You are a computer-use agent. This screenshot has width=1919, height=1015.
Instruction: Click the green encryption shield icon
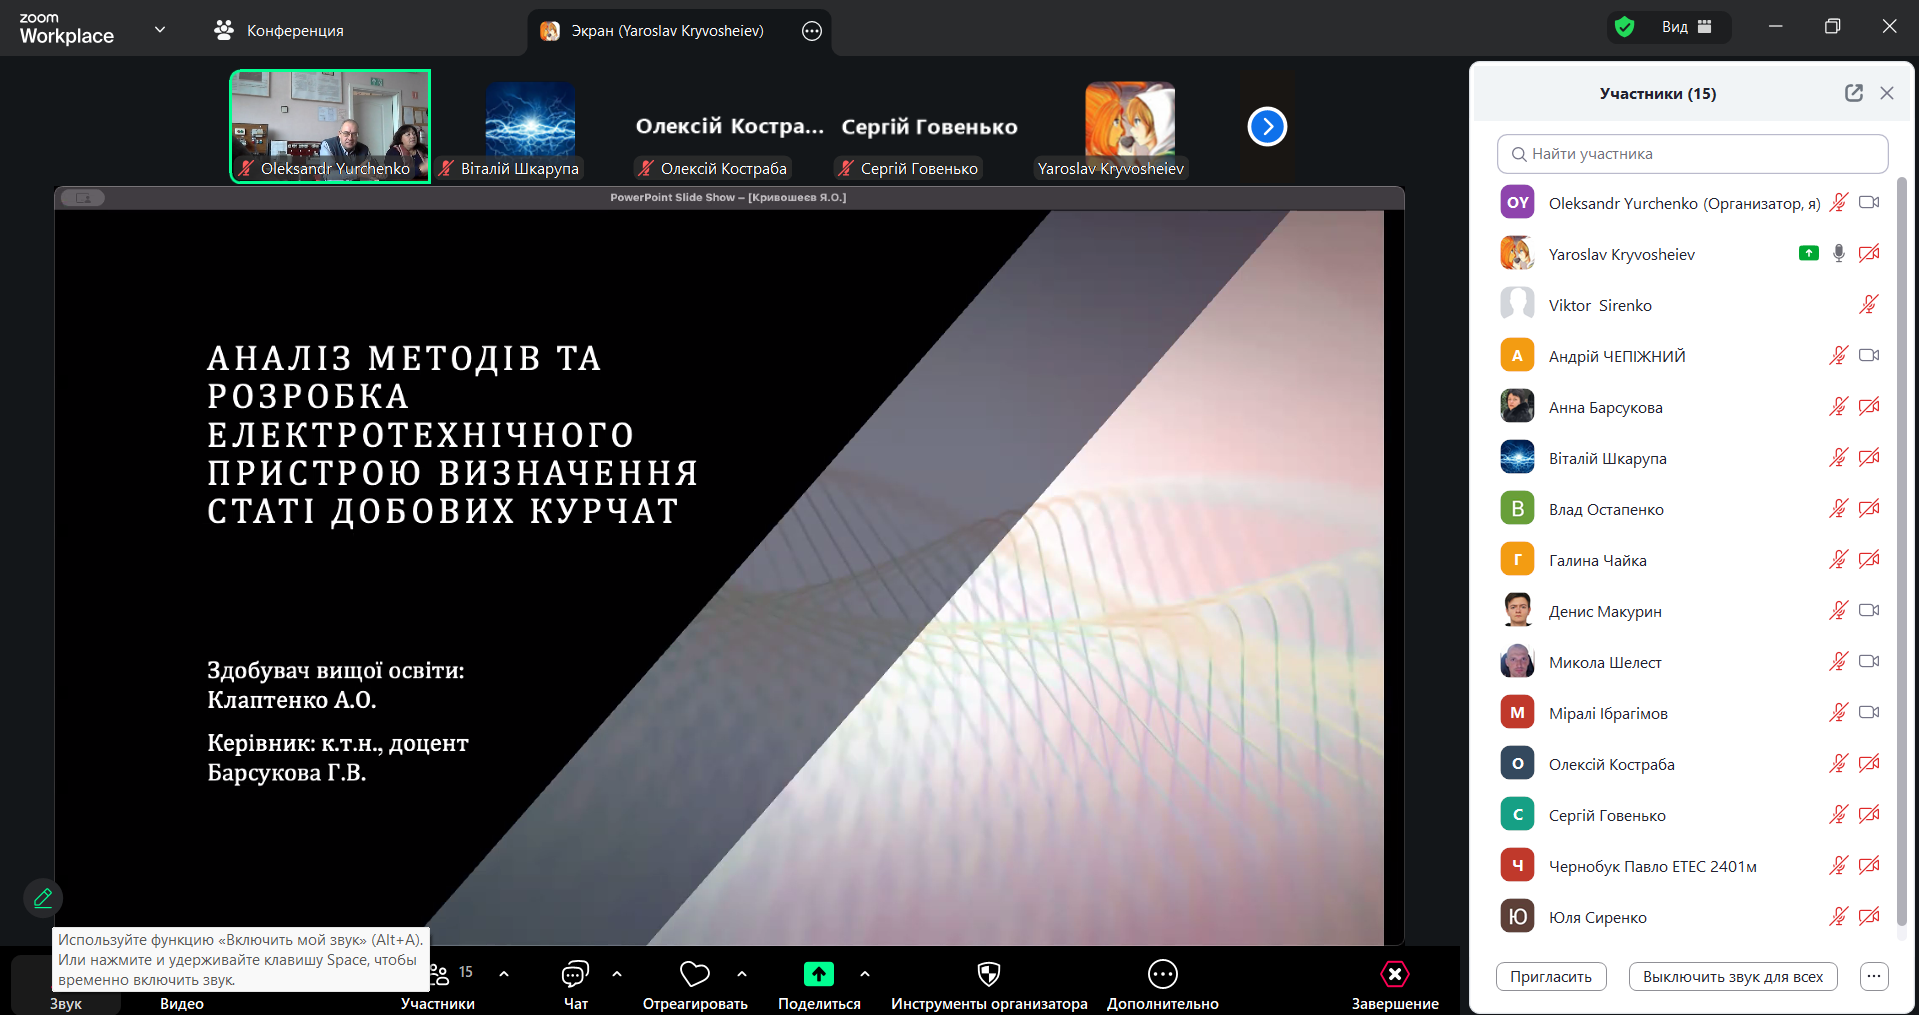[x=1625, y=27]
